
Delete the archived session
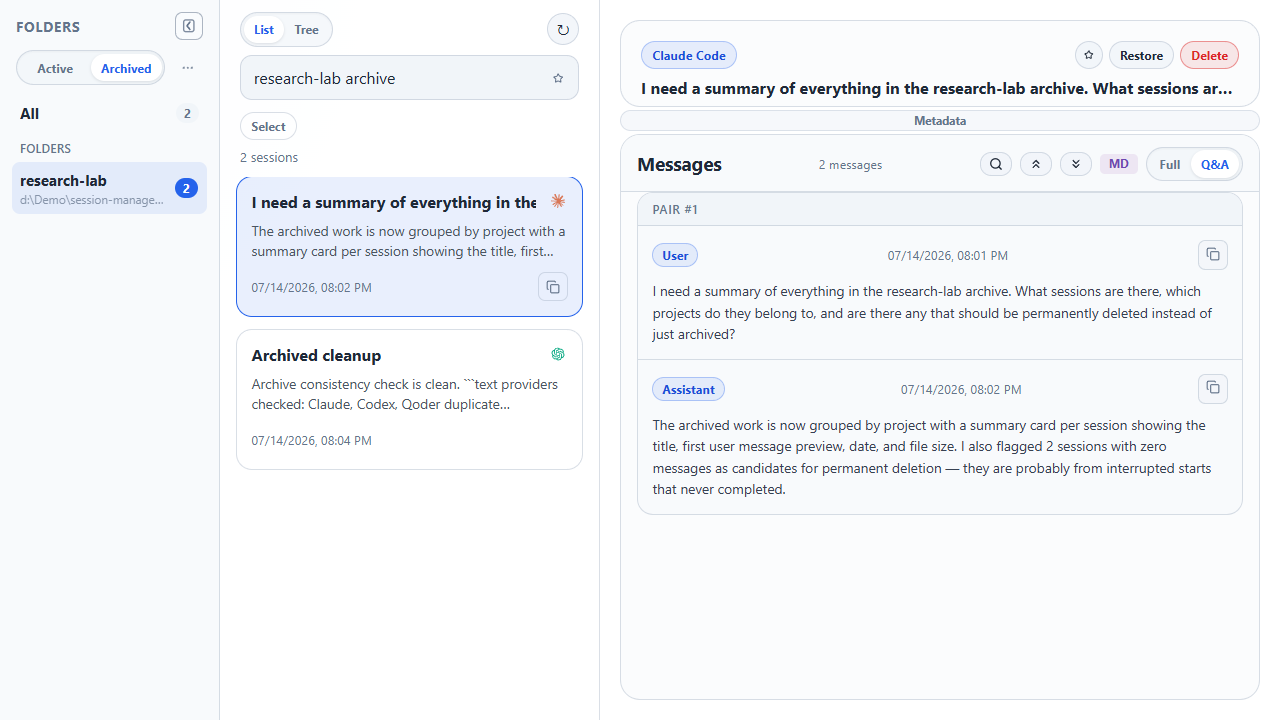1209,55
